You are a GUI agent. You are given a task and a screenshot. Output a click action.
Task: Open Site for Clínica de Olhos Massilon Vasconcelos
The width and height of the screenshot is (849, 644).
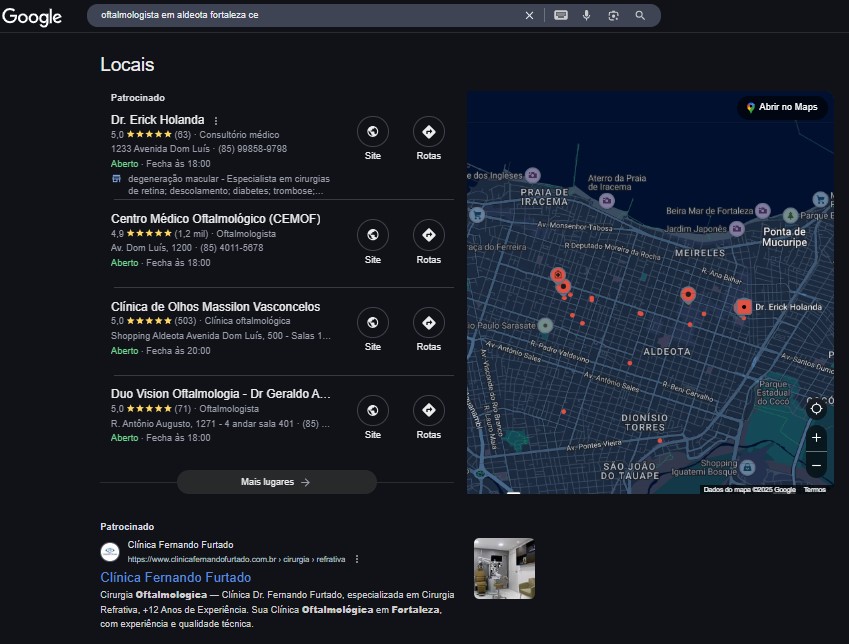pyautogui.click(x=373, y=323)
